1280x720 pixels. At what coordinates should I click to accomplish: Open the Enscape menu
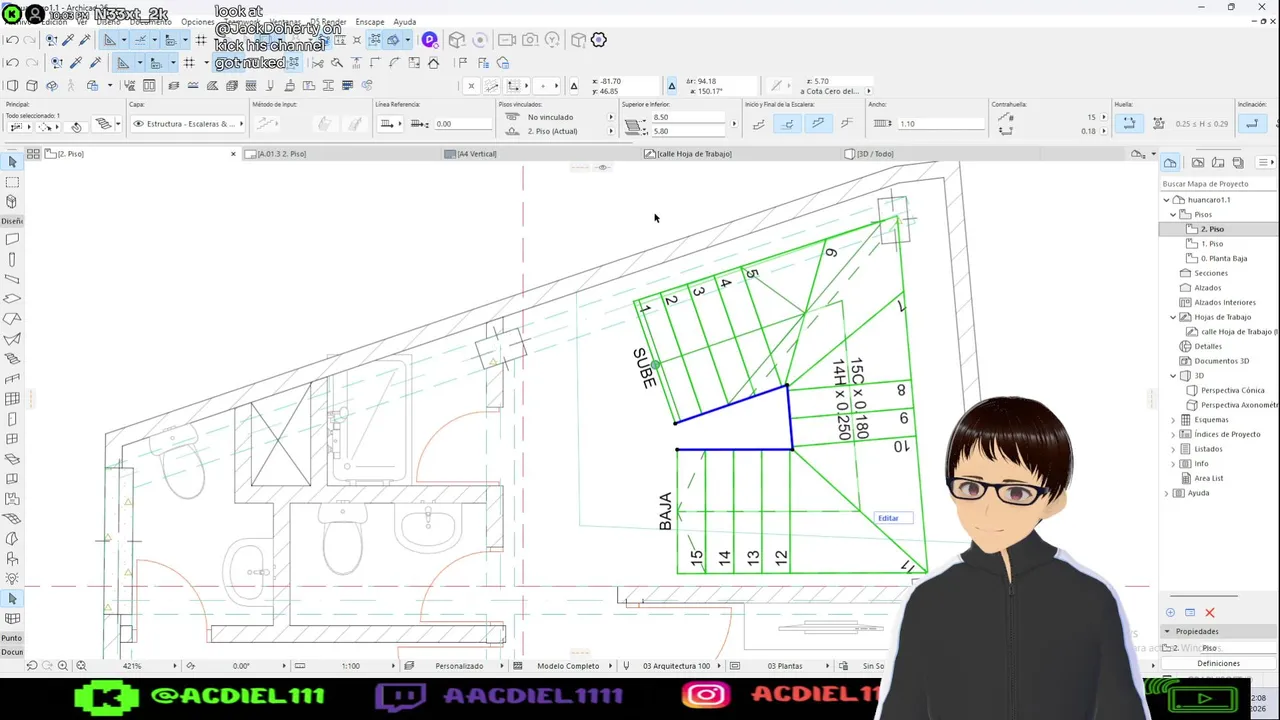coord(370,22)
